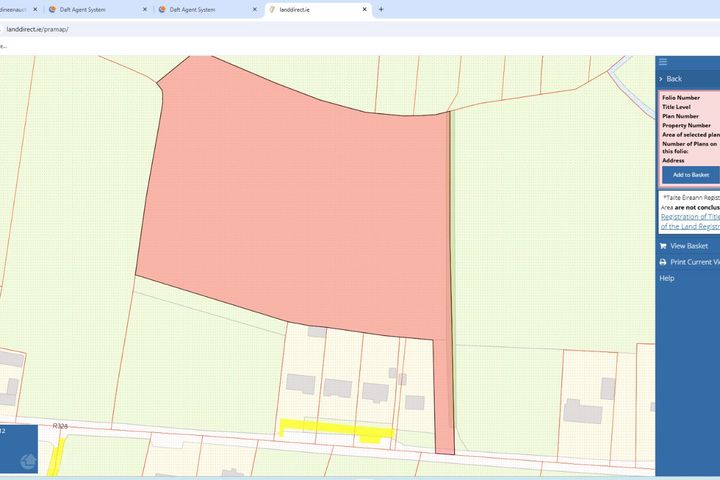Click the shopping cart basket icon
This screenshot has height=480, width=720.
pyautogui.click(x=663, y=246)
